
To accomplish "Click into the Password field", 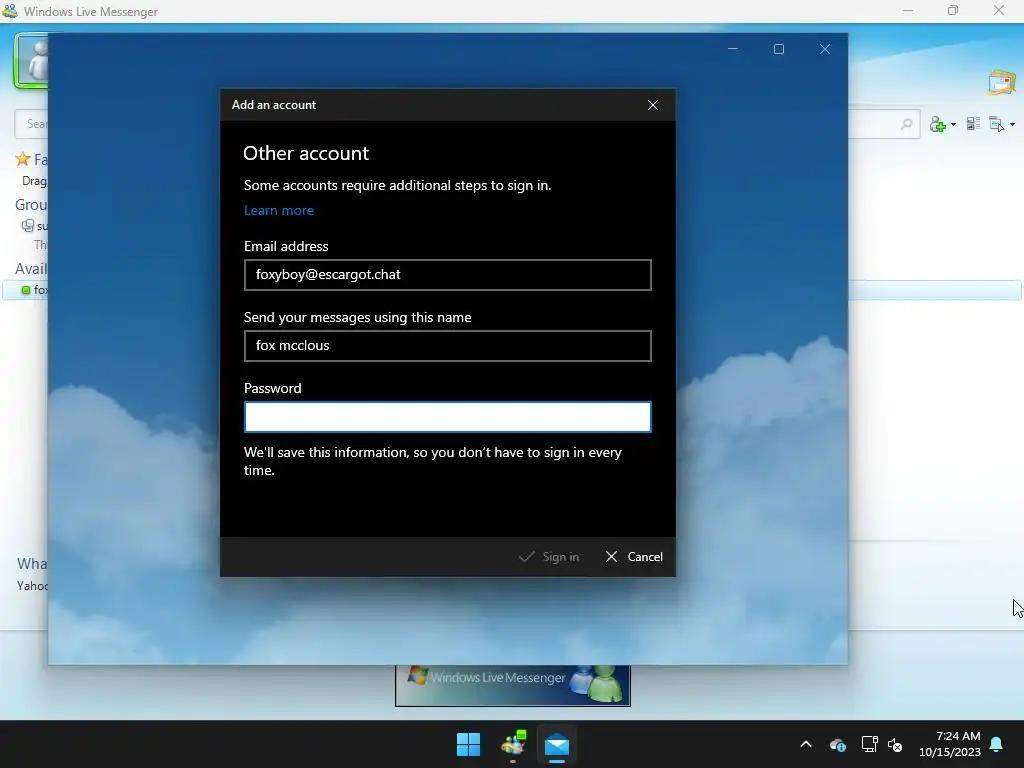I will [x=447, y=417].
